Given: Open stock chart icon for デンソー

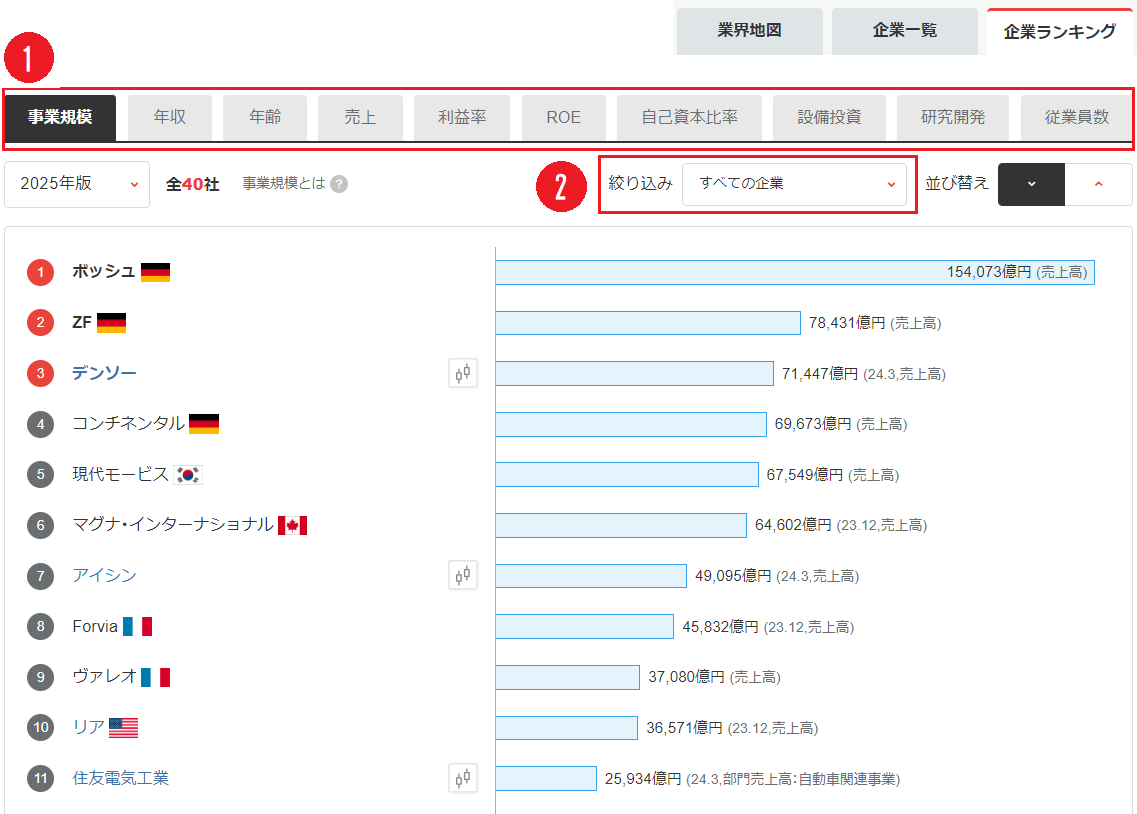Looking at the screenshot, I should tap(463, 373).
